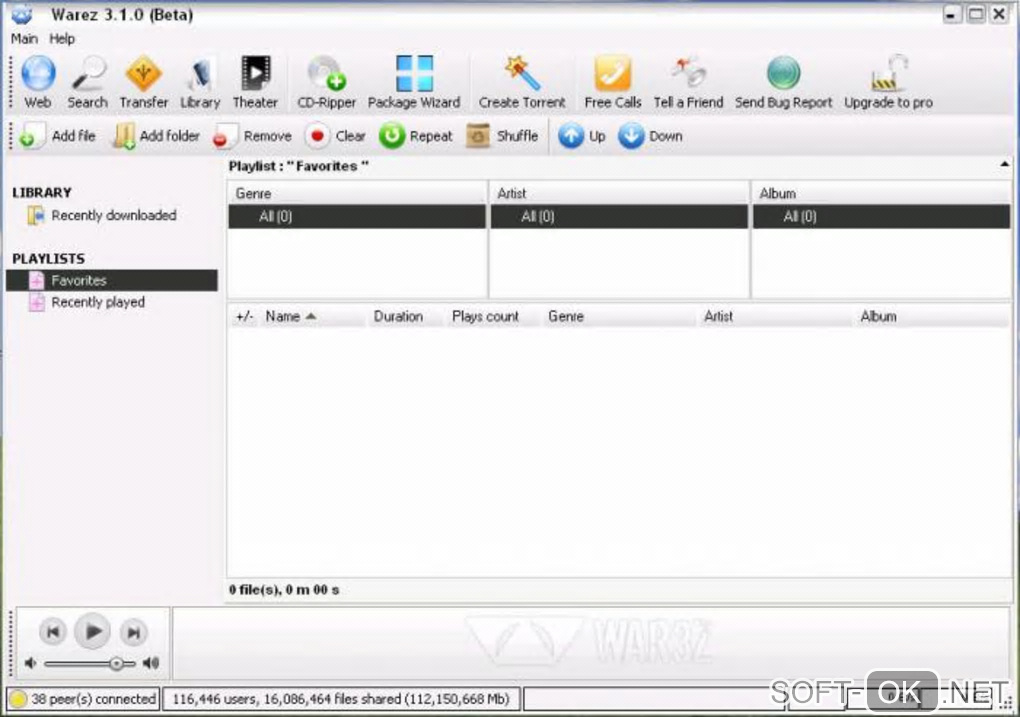
Task: Click the max volume speaker icon
Action: coord(151,664)
